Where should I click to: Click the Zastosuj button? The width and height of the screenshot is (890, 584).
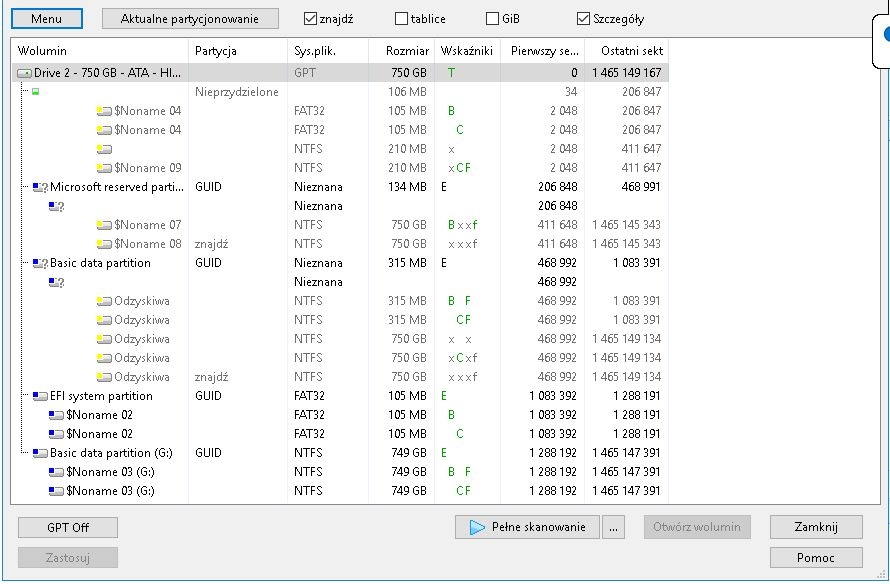[x=68, y=558]
